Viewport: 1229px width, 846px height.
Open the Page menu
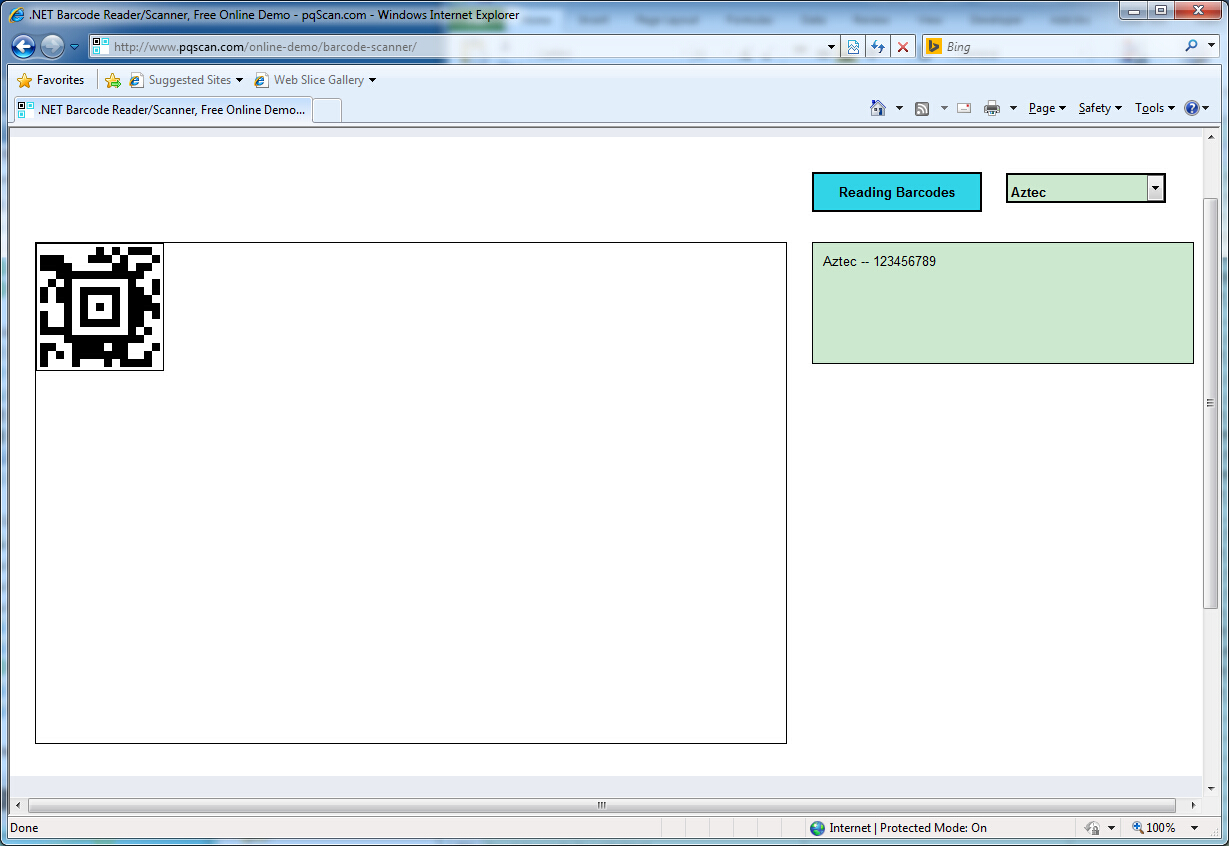tap(1047, 108)
